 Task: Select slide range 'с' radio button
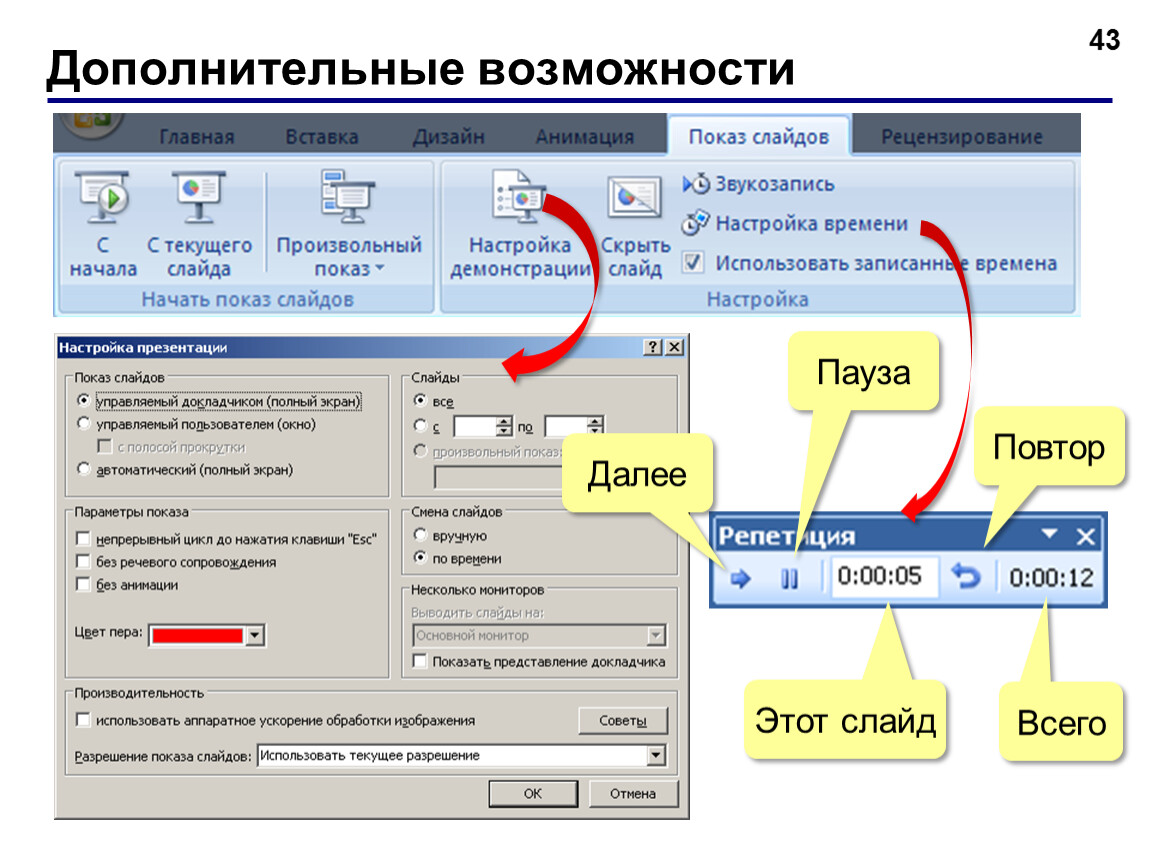(420, 425)
